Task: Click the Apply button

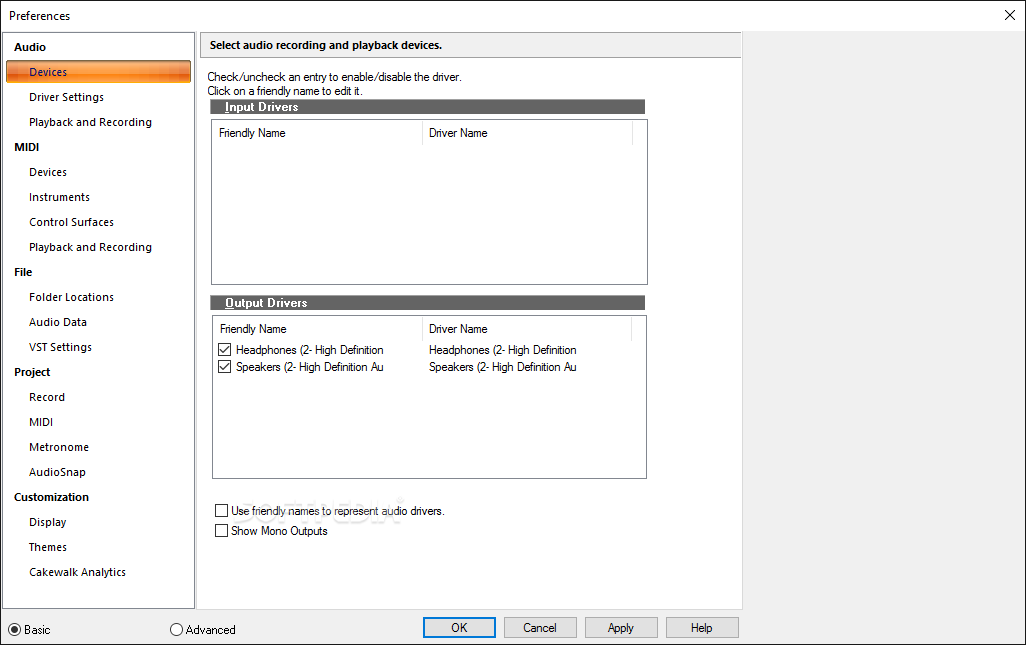Action: (621, 627)
